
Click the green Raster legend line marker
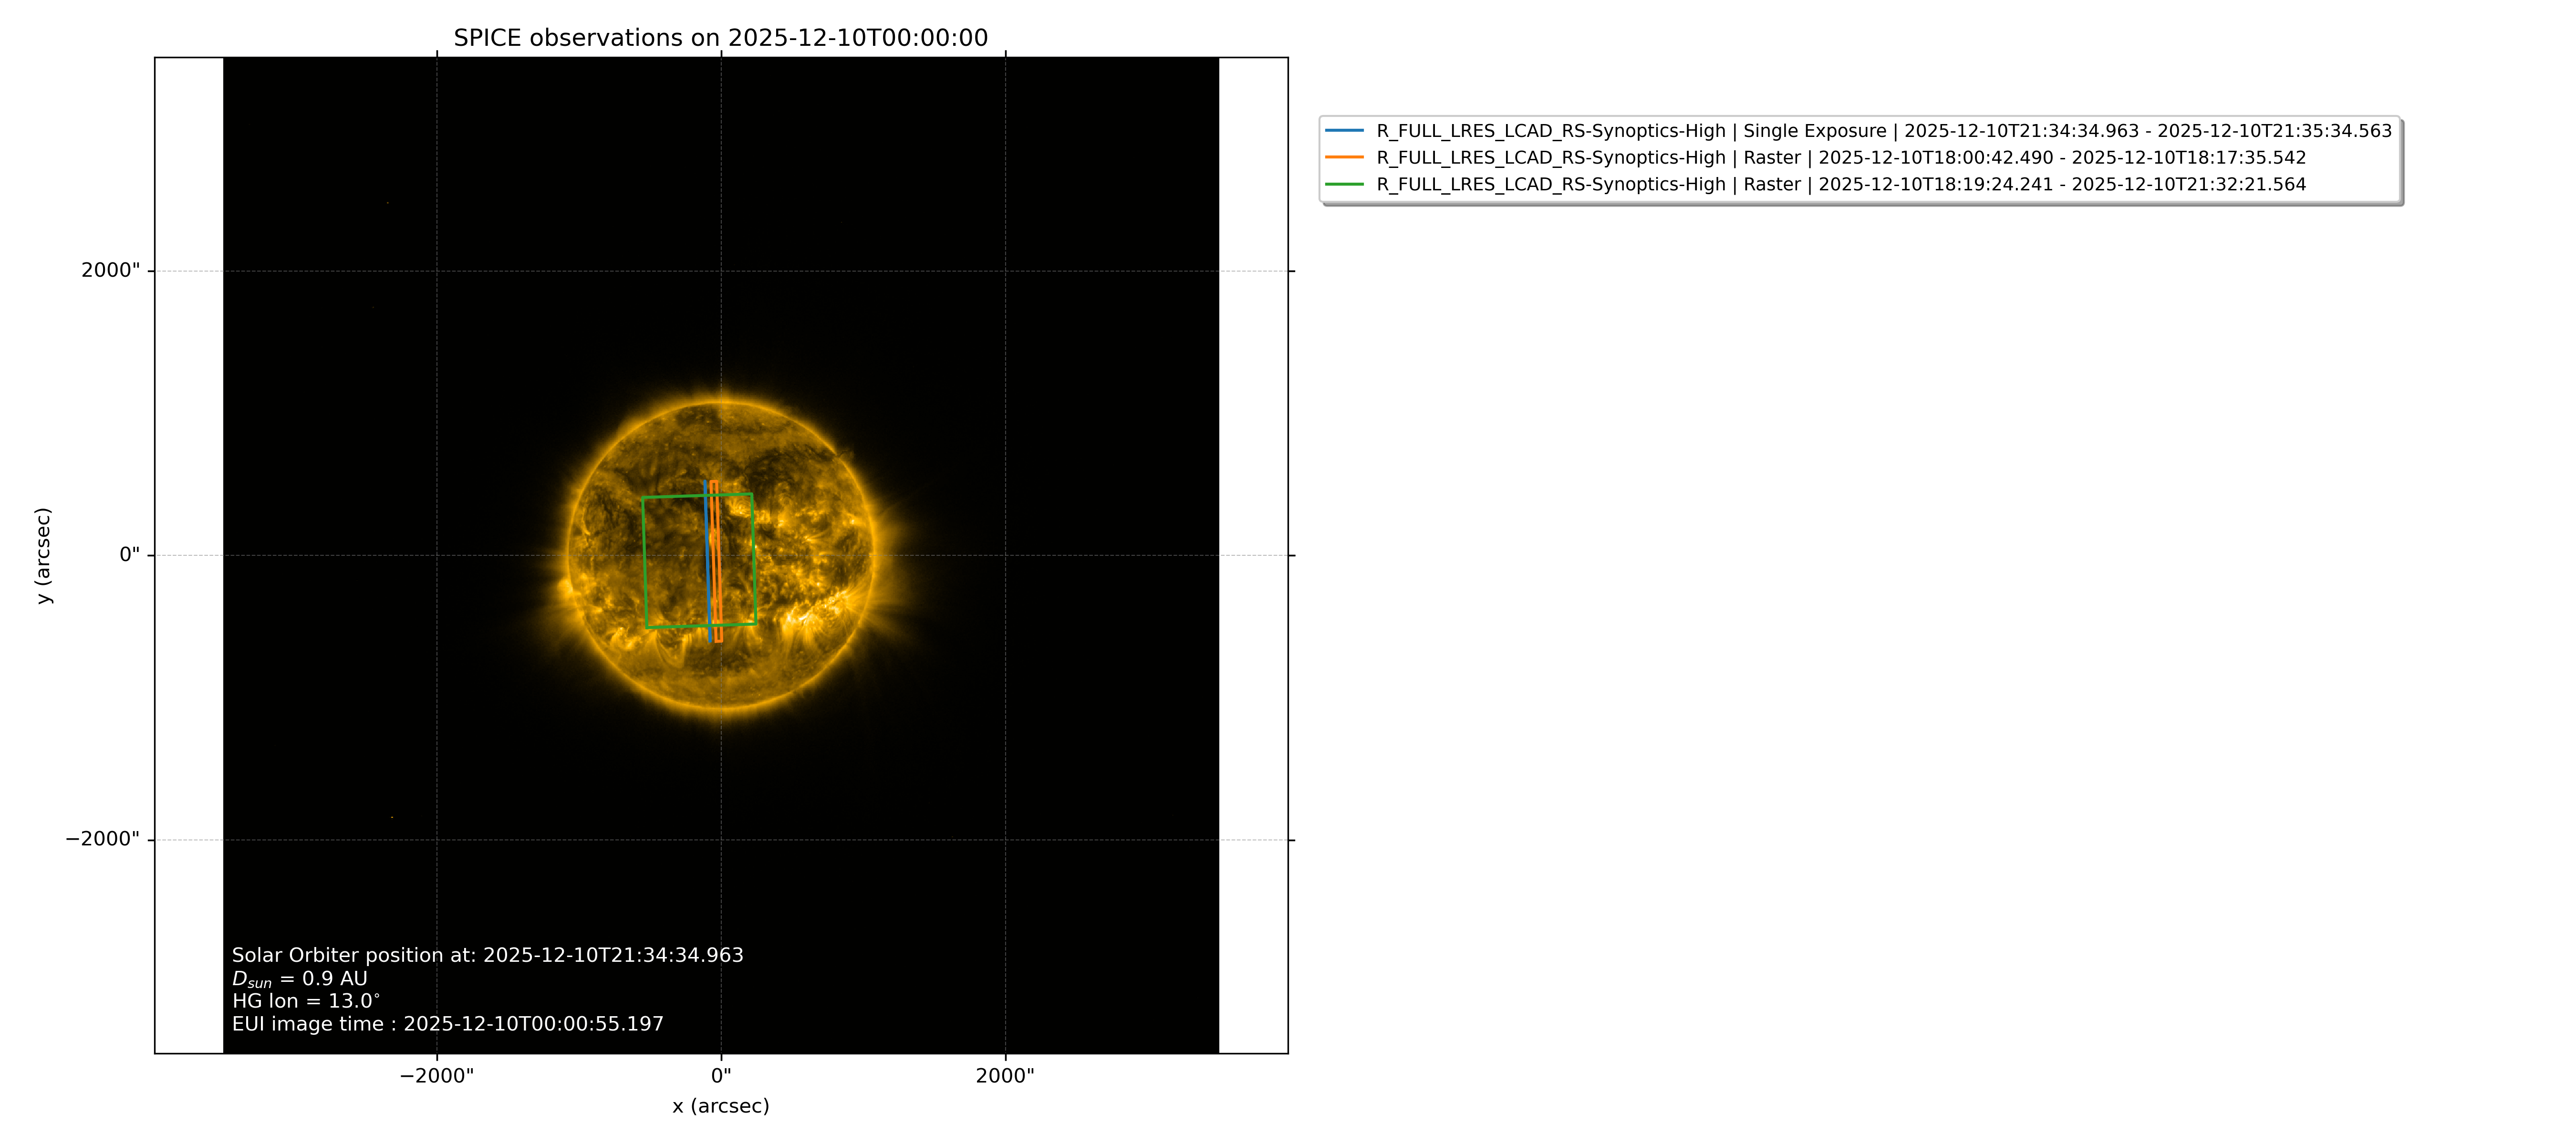[1344, 185]
